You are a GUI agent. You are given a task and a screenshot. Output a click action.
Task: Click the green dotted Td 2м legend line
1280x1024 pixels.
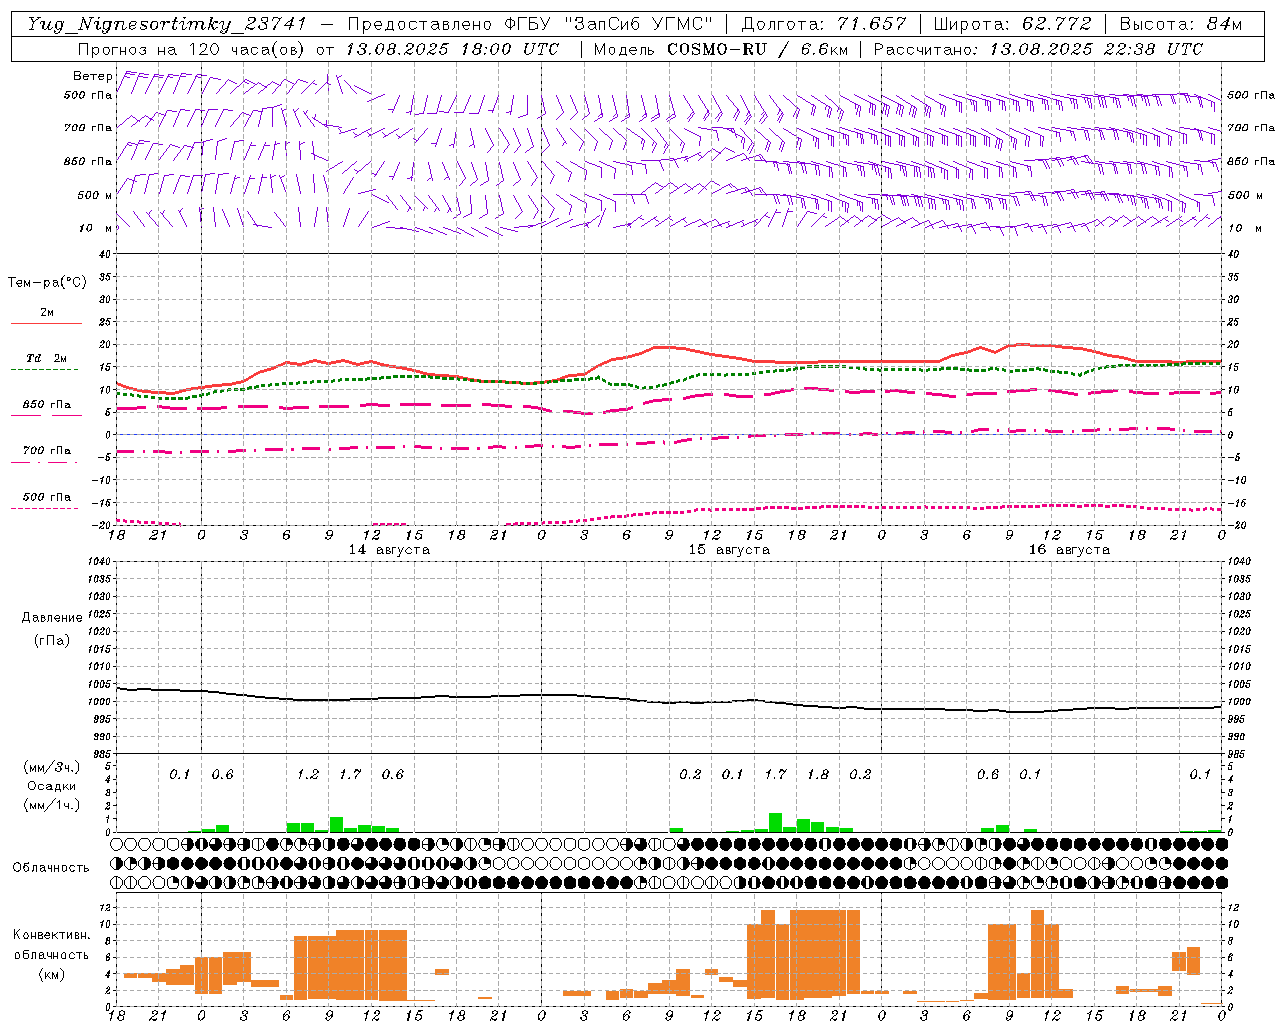click(44, 369)
